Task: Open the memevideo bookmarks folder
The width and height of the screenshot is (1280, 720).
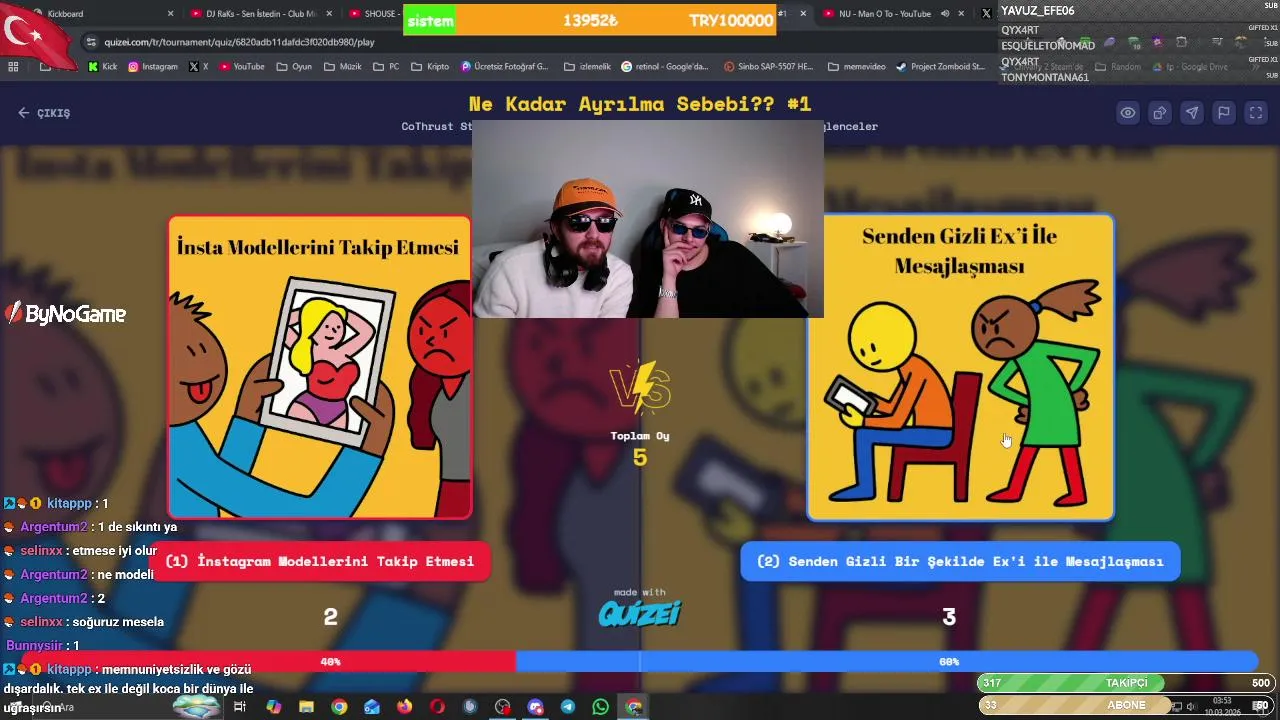Action: point(857,67)
